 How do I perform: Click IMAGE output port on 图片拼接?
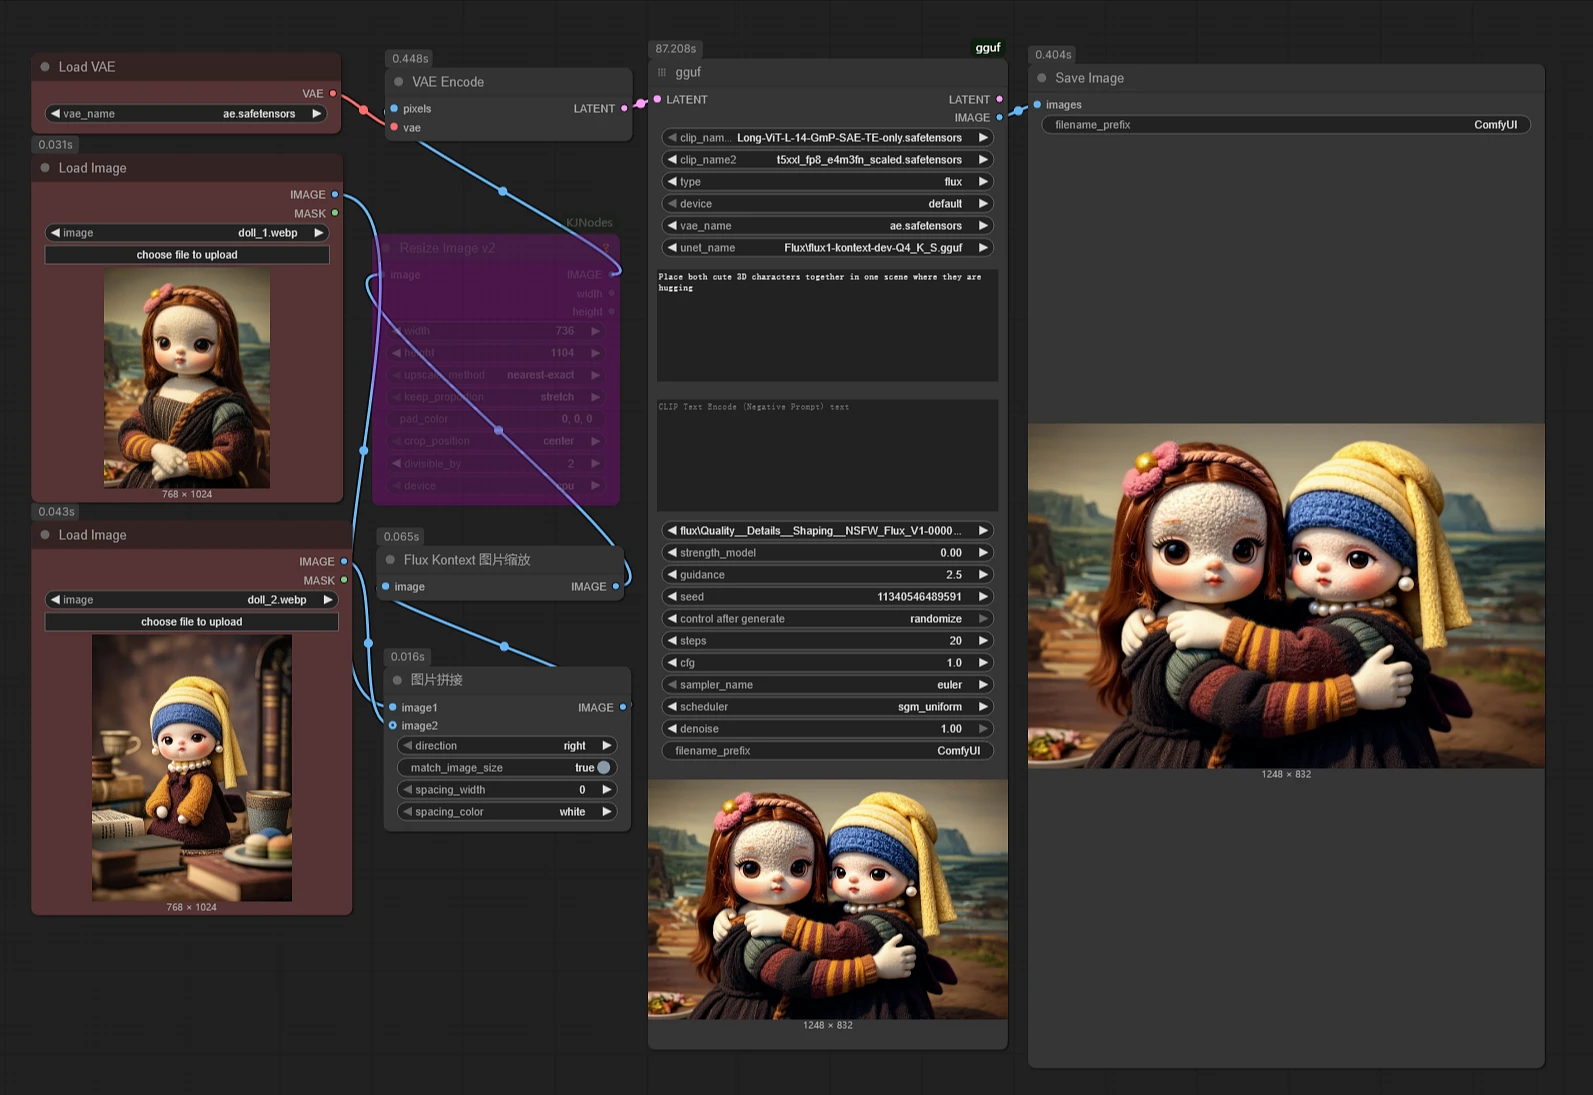coord(623,707)
